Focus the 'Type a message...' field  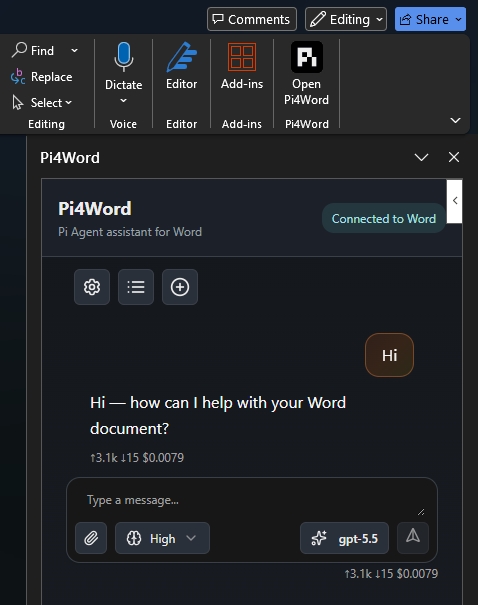[x=252, y=500]
